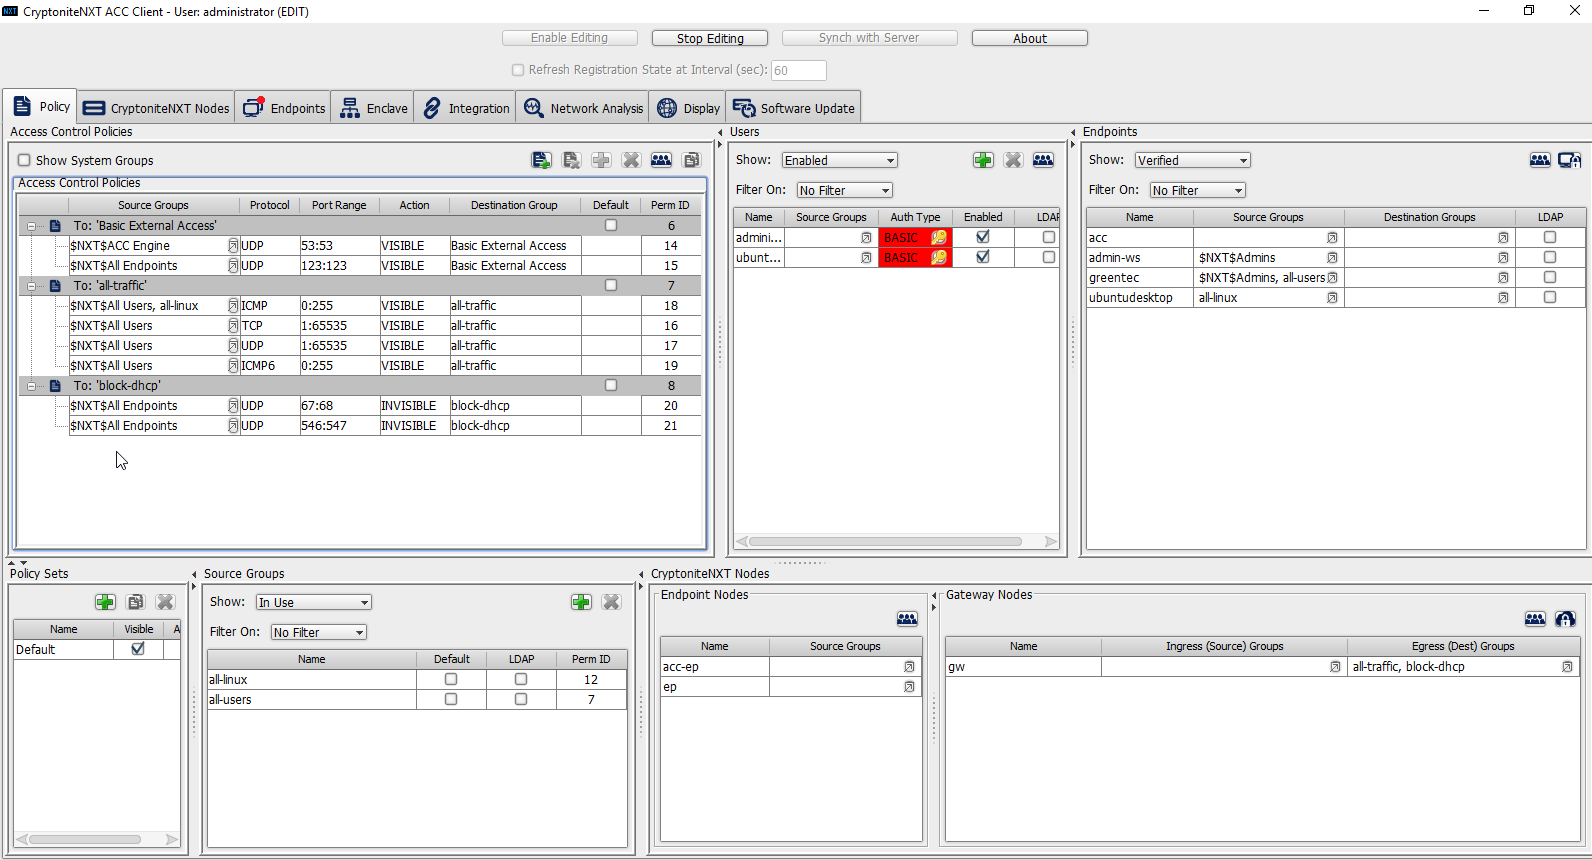Open Source Groups Filter On dropdown

[319, 633]
